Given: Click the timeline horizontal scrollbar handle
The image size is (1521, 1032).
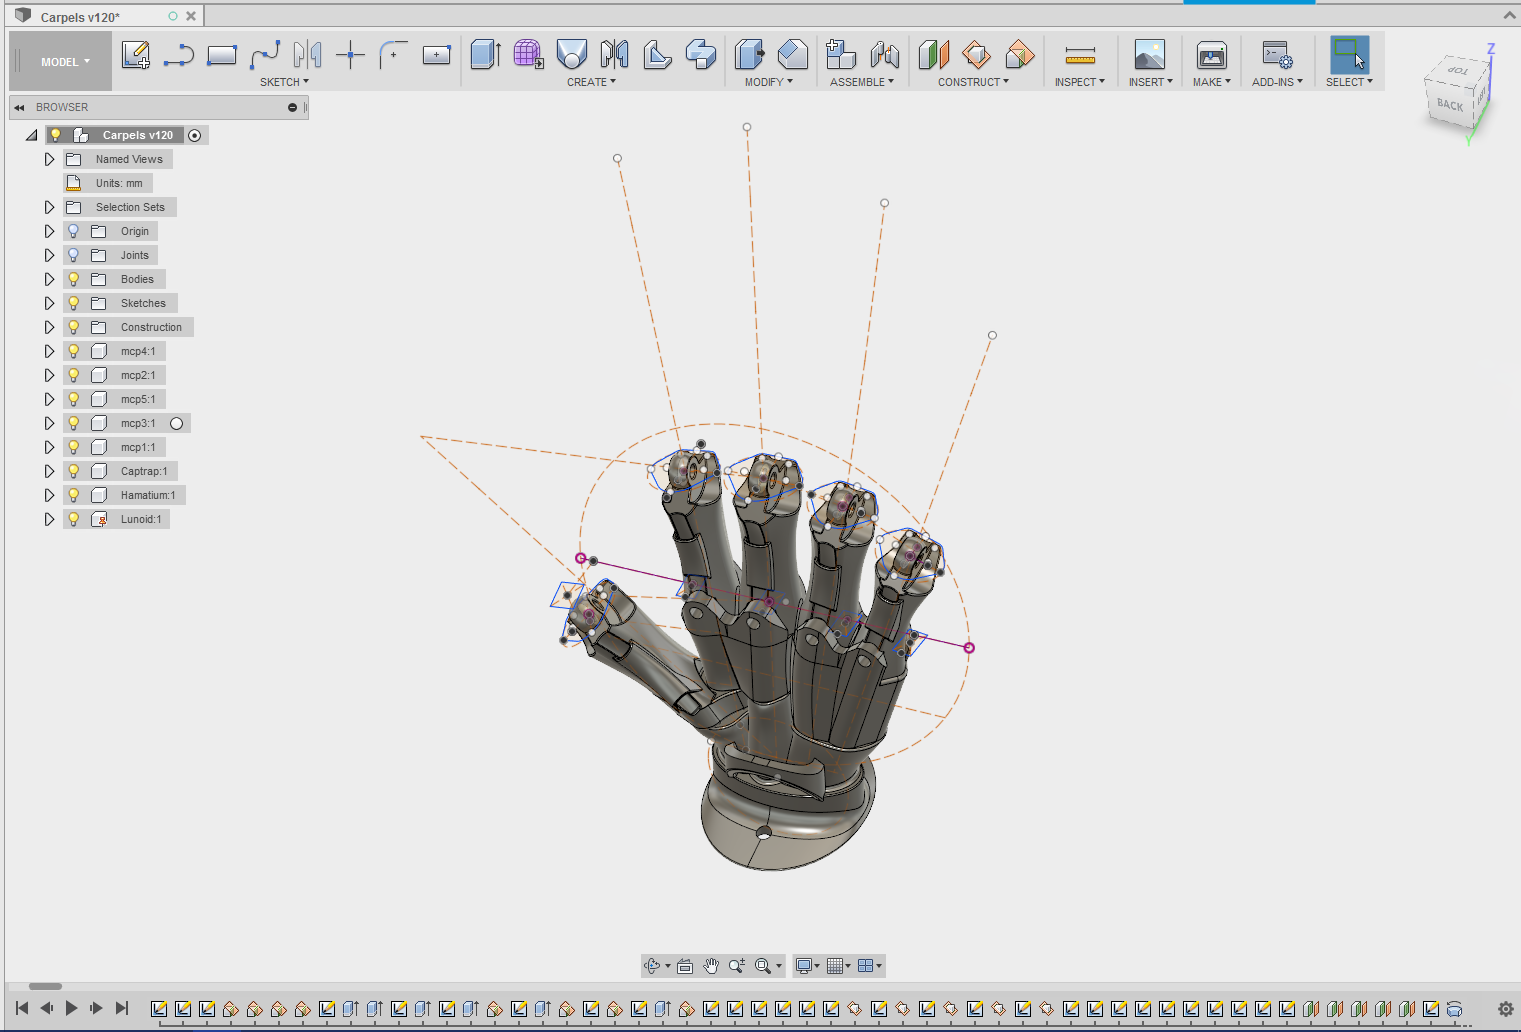Looking at the screenshot, I should [x=45, y=986].
